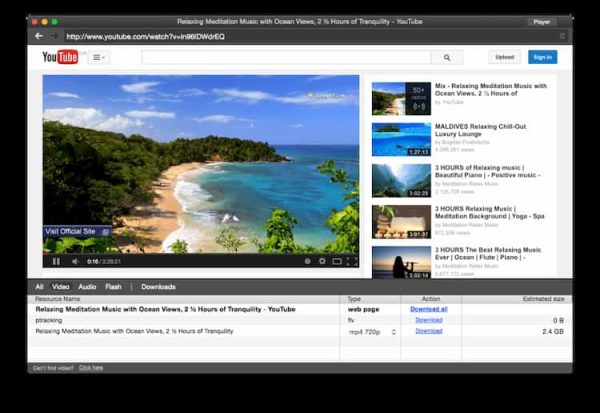The height and width of the screenshot is (413, 600).
Task: Click '3 HOURS The Best Relaxing Music' title
Action: [488, 253]
